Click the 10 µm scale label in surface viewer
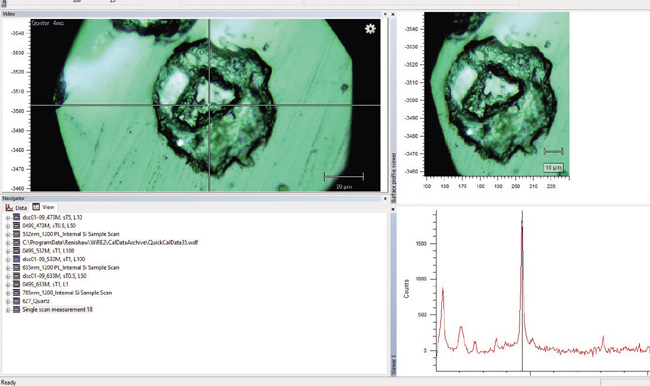 (x=553, y=168)
